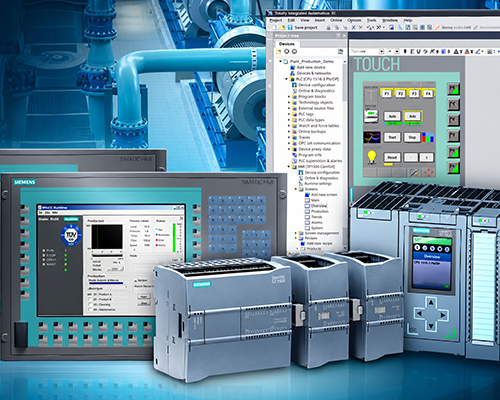Click the F4 button on HMI screen
This screenshot has height=400, width=500.
point(428,94)
